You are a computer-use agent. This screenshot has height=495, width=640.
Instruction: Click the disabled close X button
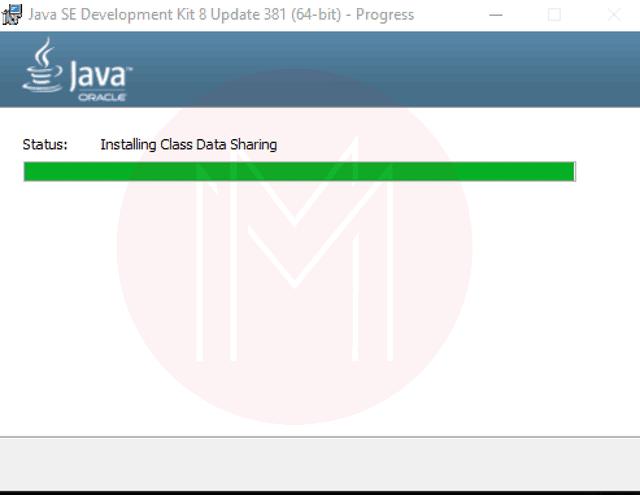(614, 15)
